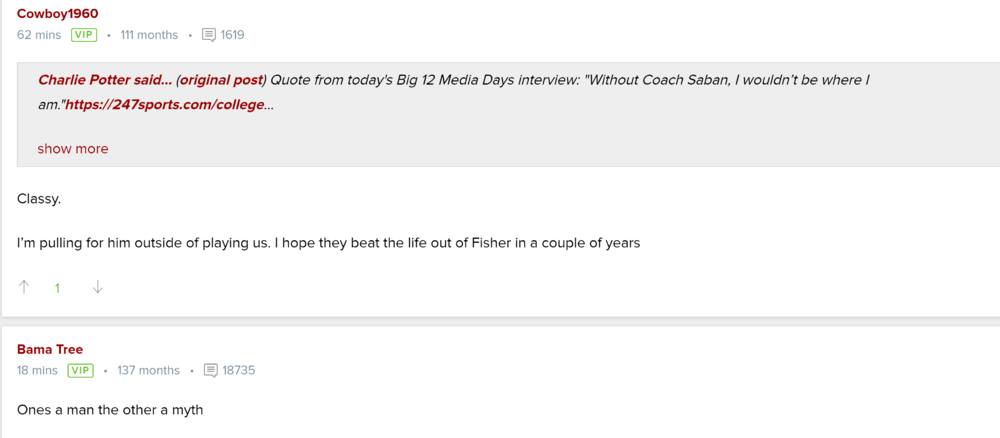Click the VIP badge next to 18 mins
The width and height of the screenshot is (1000, 438).
pos(80,370)
